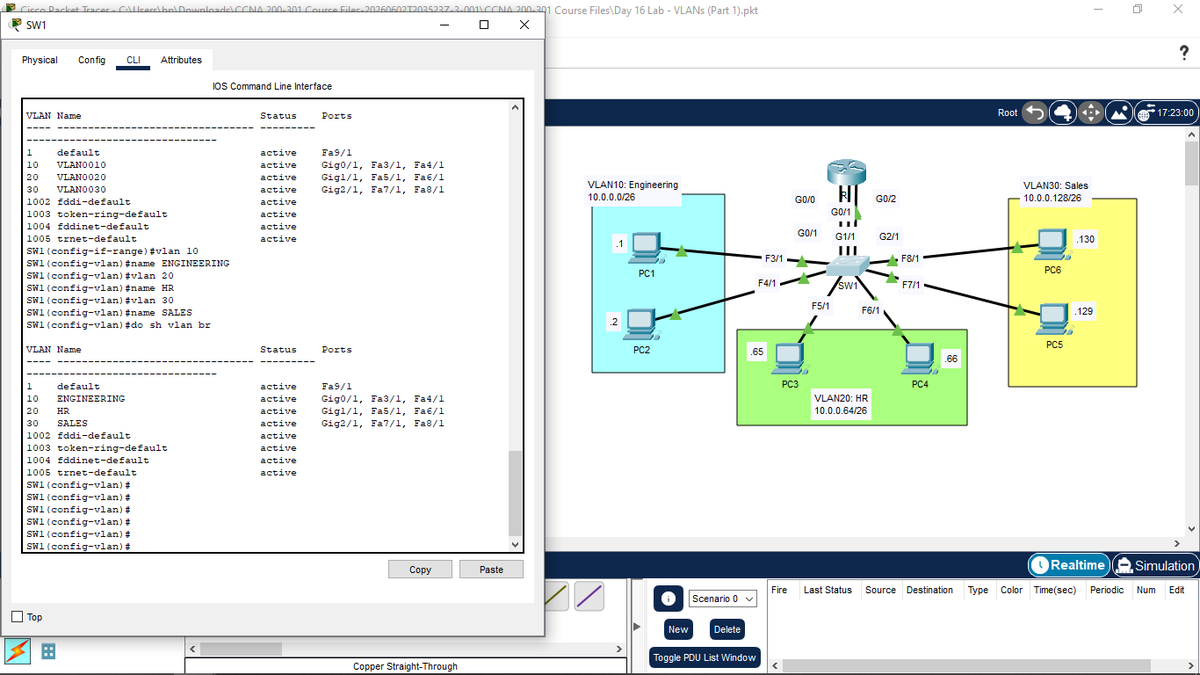This screenshot has height=675, width=1200.
Task: Select the SW1 switch in the topology
Action: click(x=848, y=265)
